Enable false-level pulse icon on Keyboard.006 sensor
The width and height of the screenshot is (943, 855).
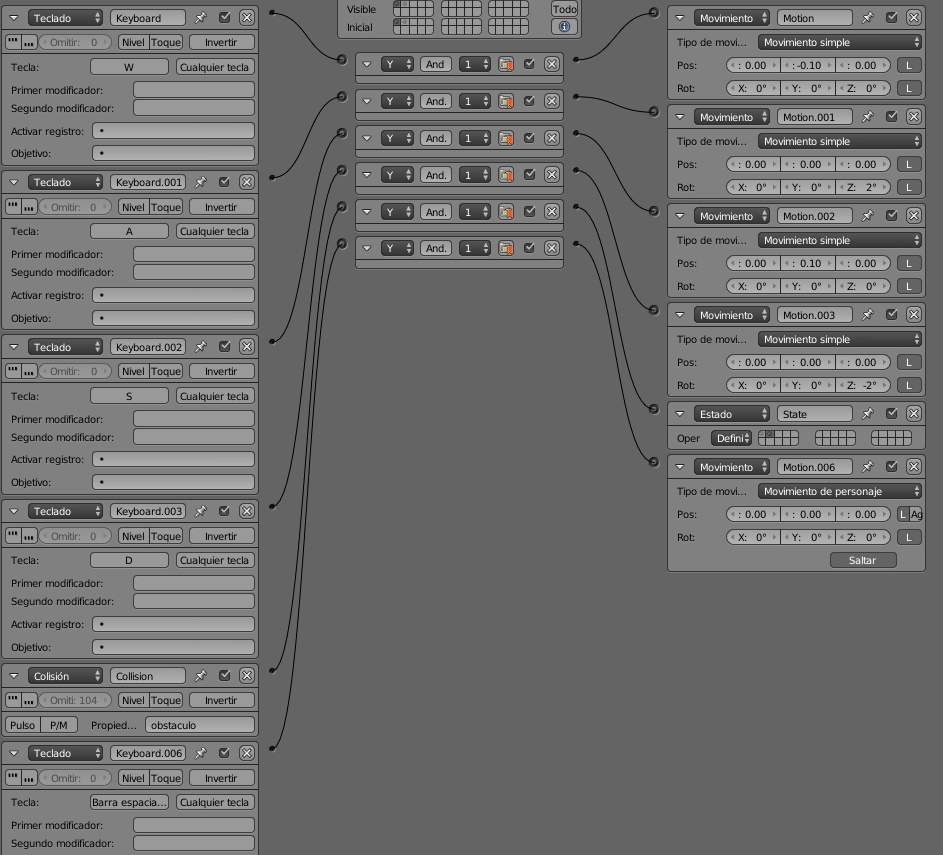pyautogui.click(x=28, y=778)
